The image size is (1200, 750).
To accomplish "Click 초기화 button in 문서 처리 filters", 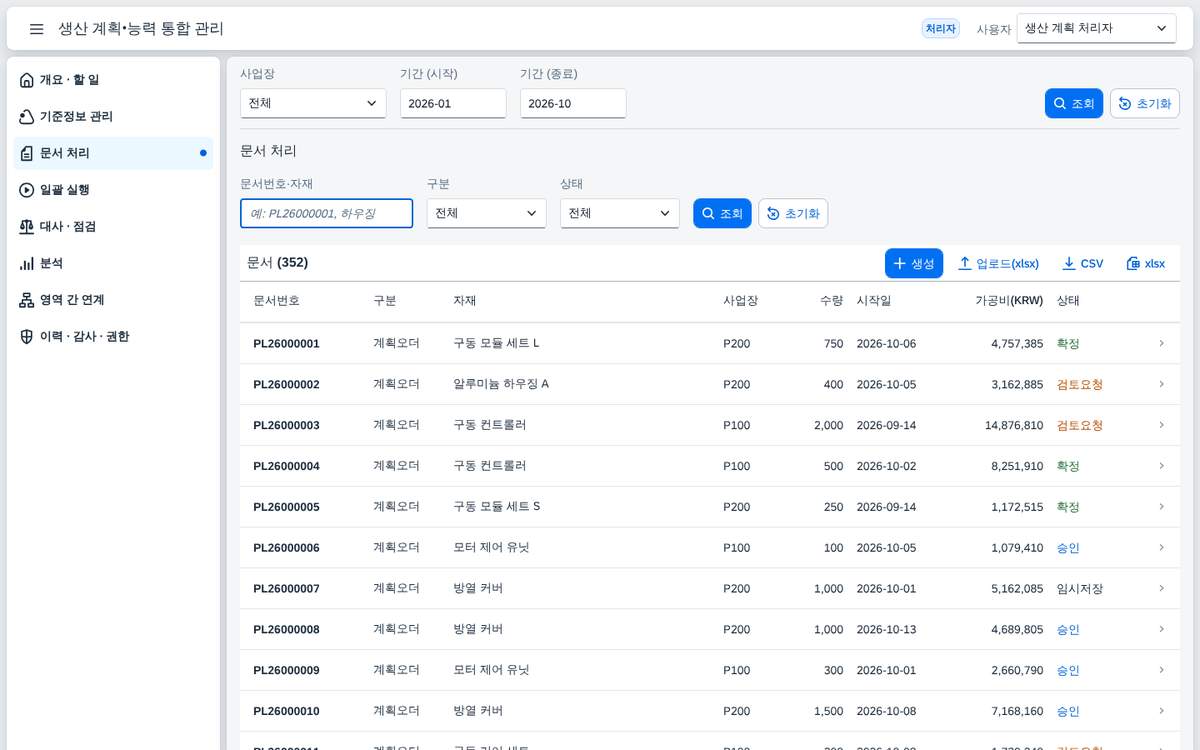I will (793, 213).
